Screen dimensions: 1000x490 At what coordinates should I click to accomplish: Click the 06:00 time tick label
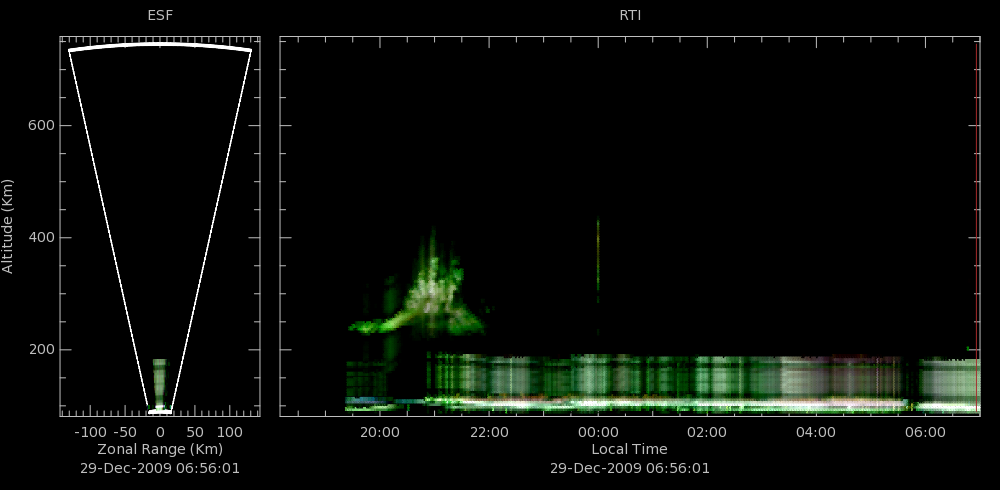(925, 432)
